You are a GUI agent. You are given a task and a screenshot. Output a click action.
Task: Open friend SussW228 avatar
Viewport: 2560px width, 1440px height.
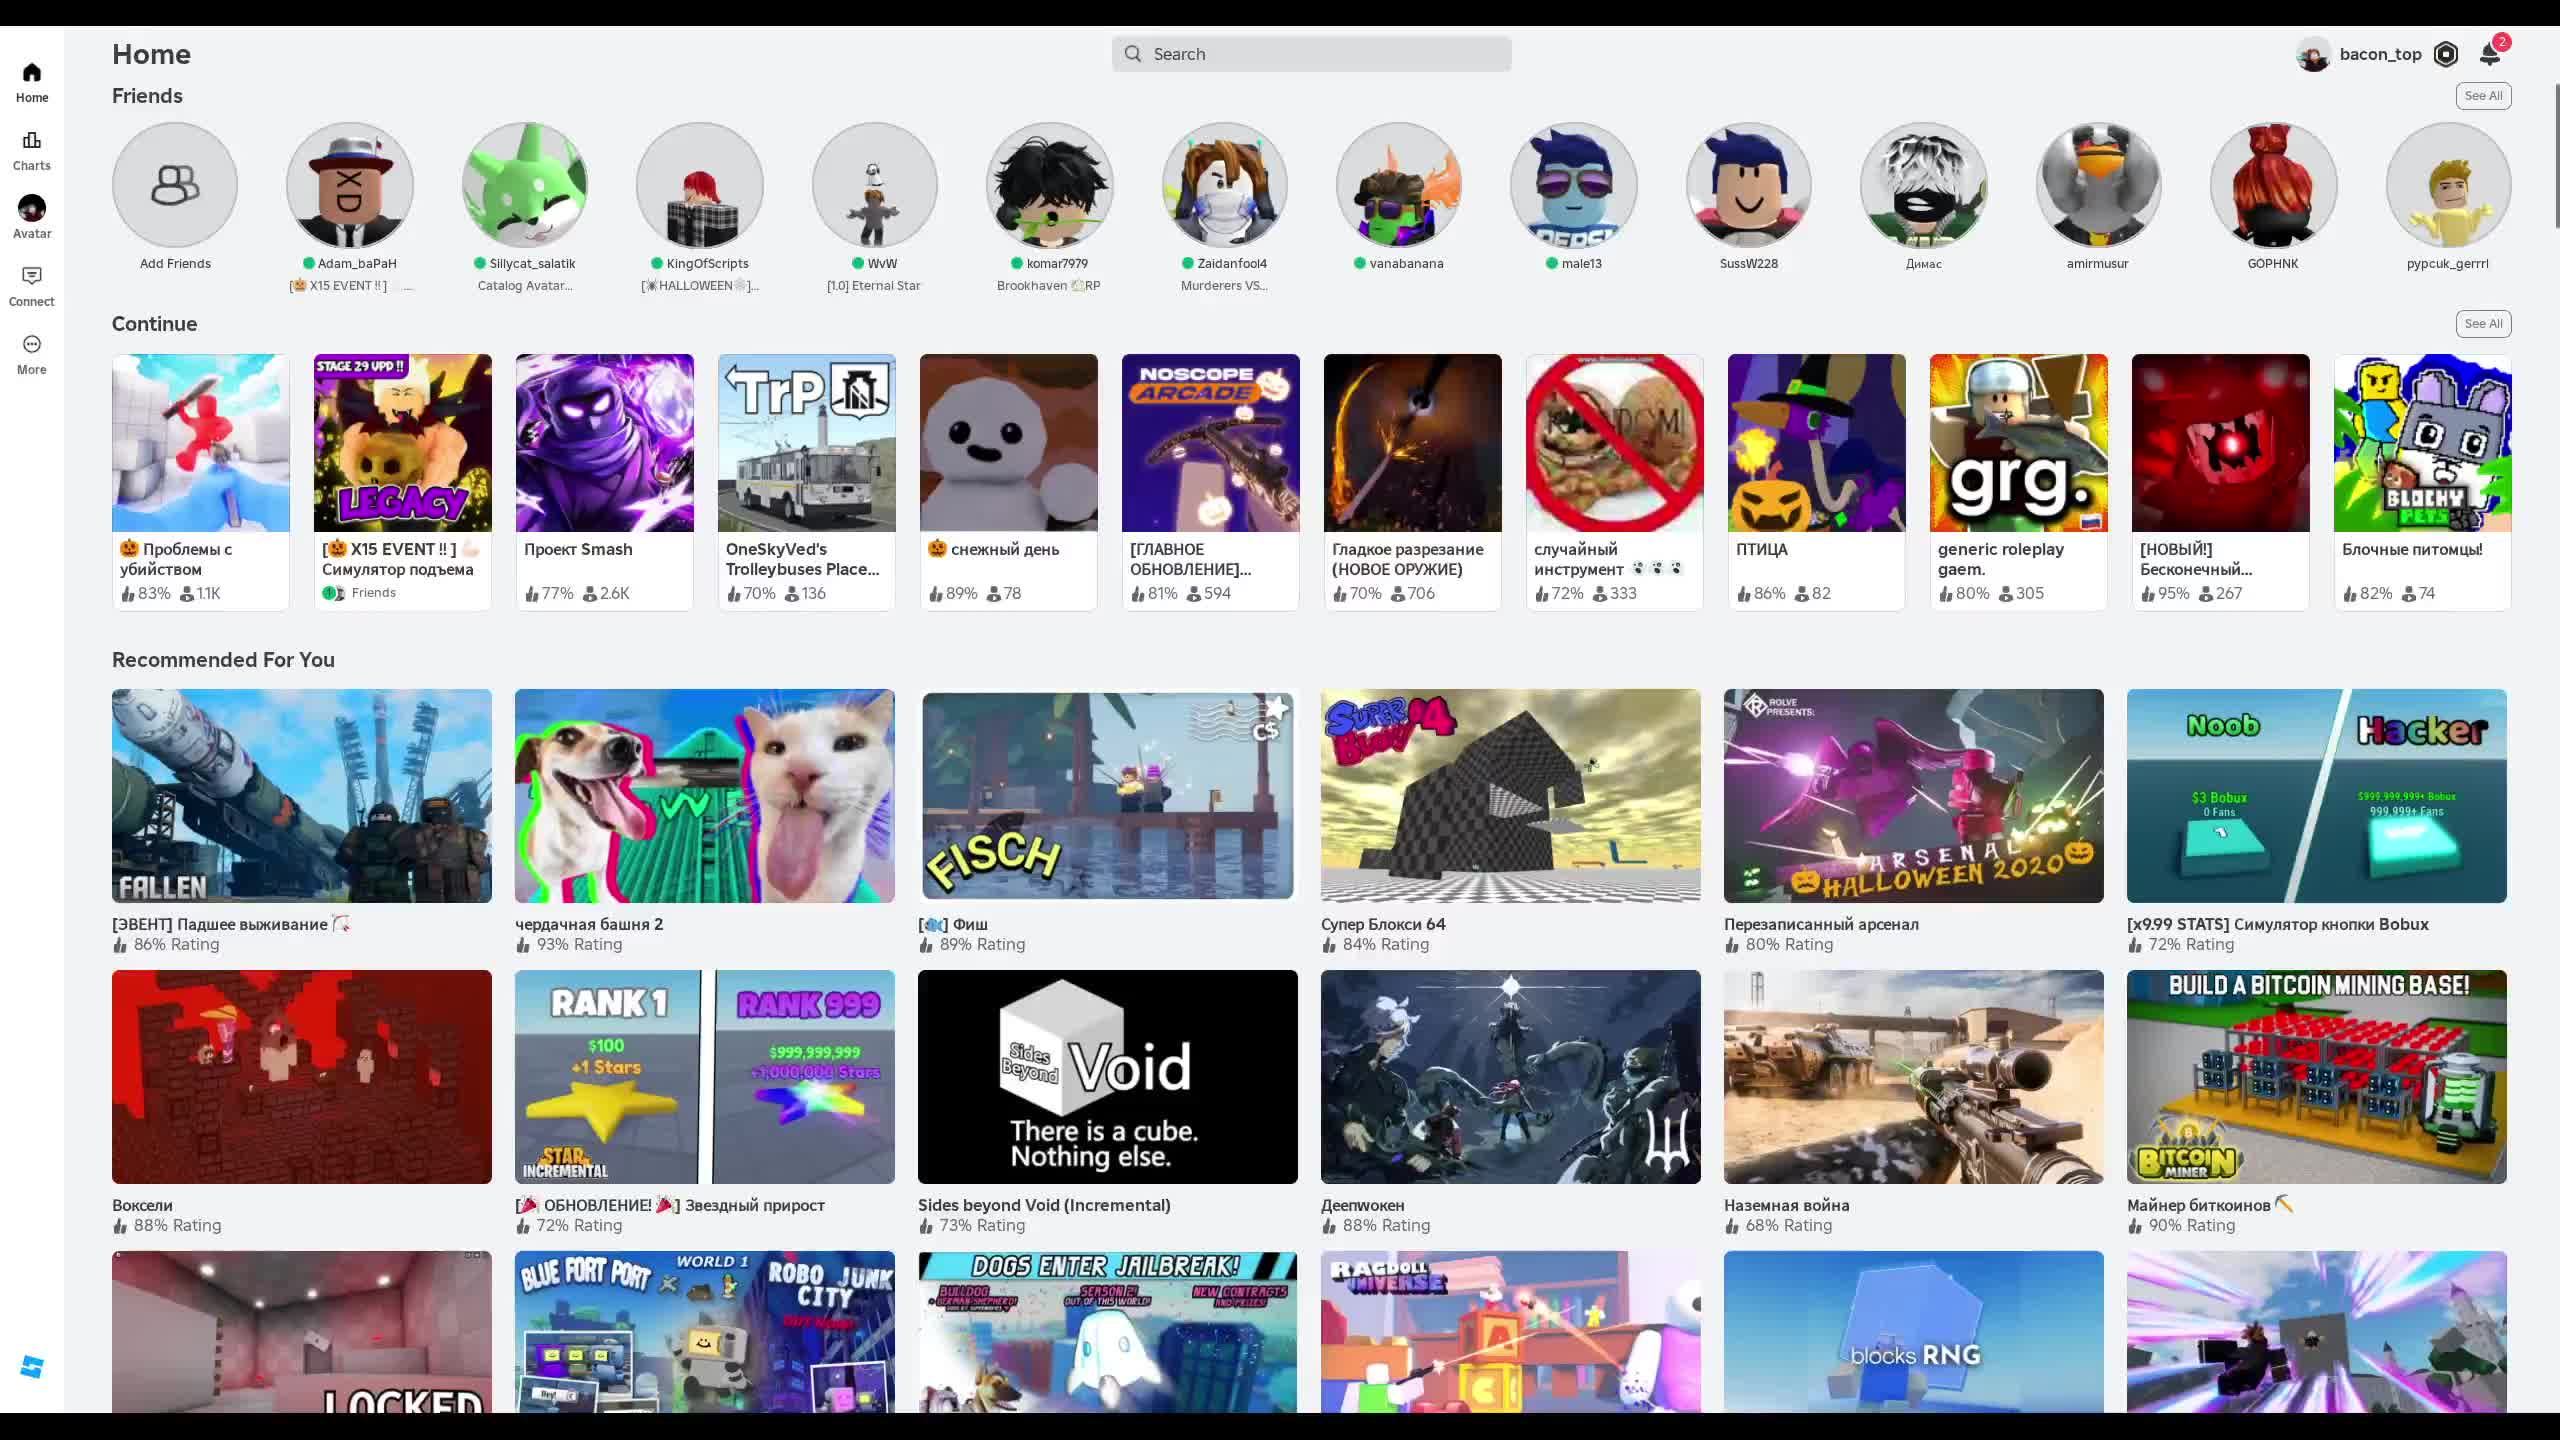[1749, 185]
